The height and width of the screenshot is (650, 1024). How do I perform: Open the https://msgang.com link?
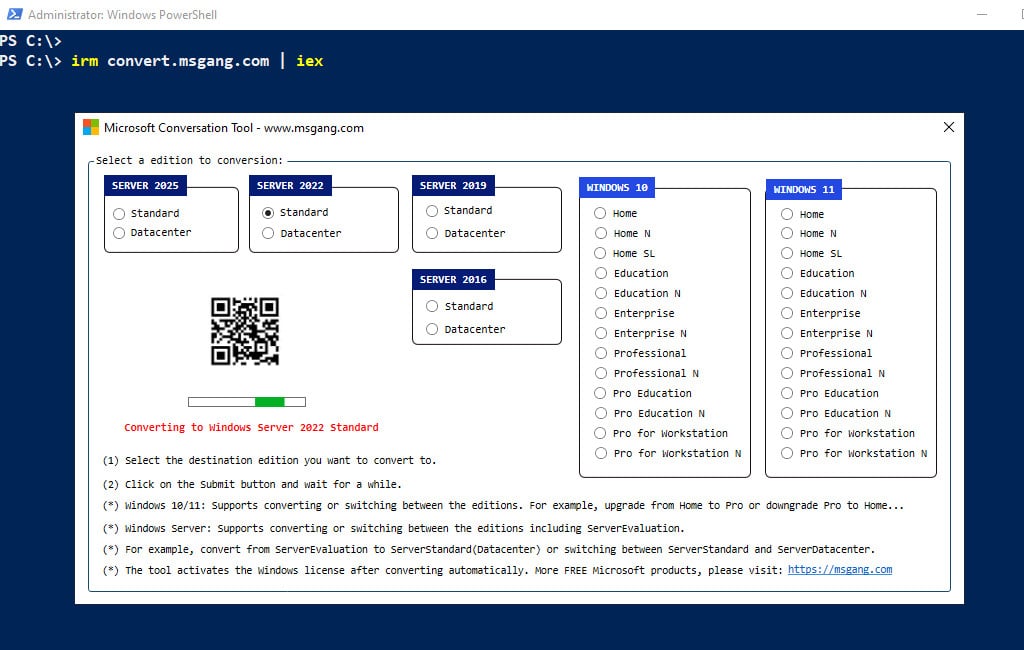[840, 570]
